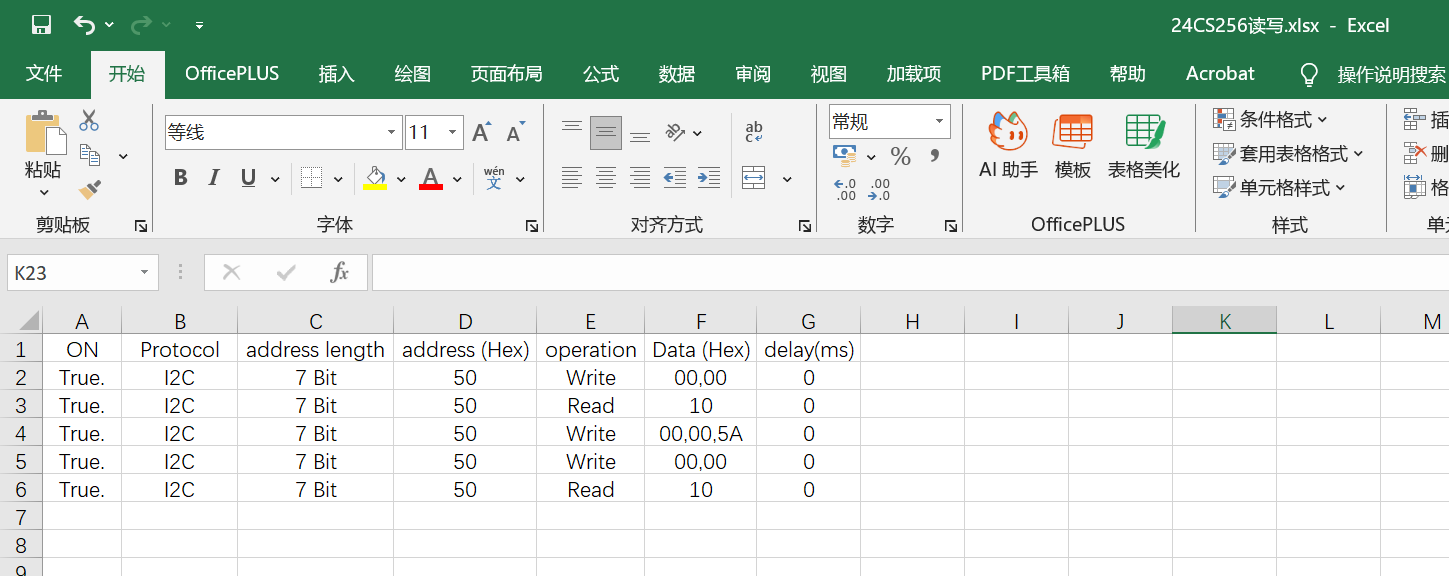Screen dimensions: 1449x576
Task: Open number format dropdown 常规
Action: (940, 121)
